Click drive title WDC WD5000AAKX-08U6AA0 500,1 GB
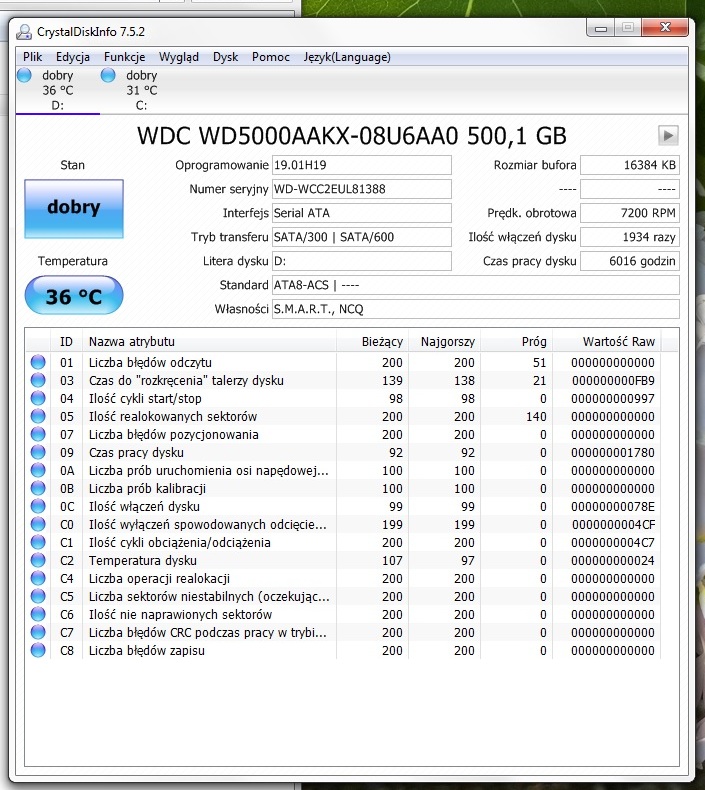The height and width of the screenshot is (790, 705). click(352, 136)
